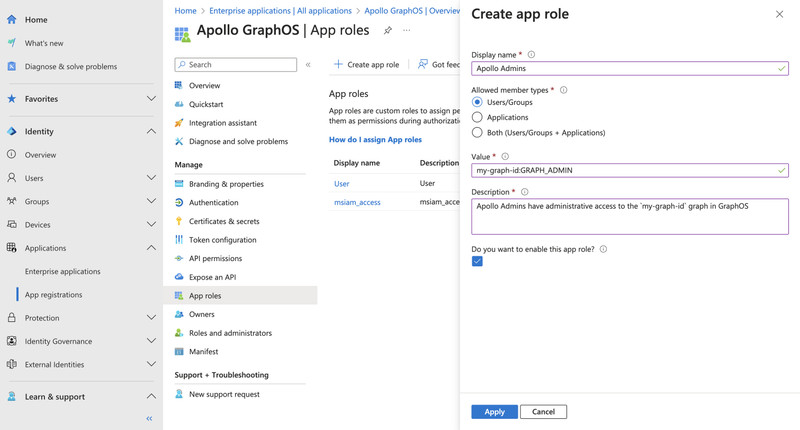Expand the Favorites section chevron
Image resolution: width=800 pixels, height=430 pixels.
(x=151, y=98)
